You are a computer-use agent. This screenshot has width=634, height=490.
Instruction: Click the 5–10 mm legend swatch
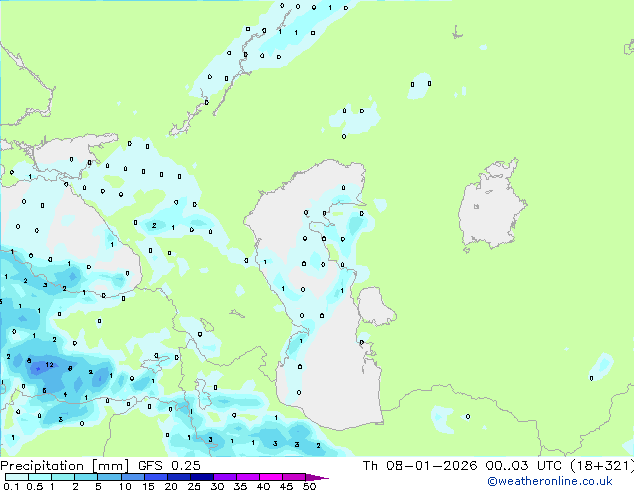pos(109,477)
